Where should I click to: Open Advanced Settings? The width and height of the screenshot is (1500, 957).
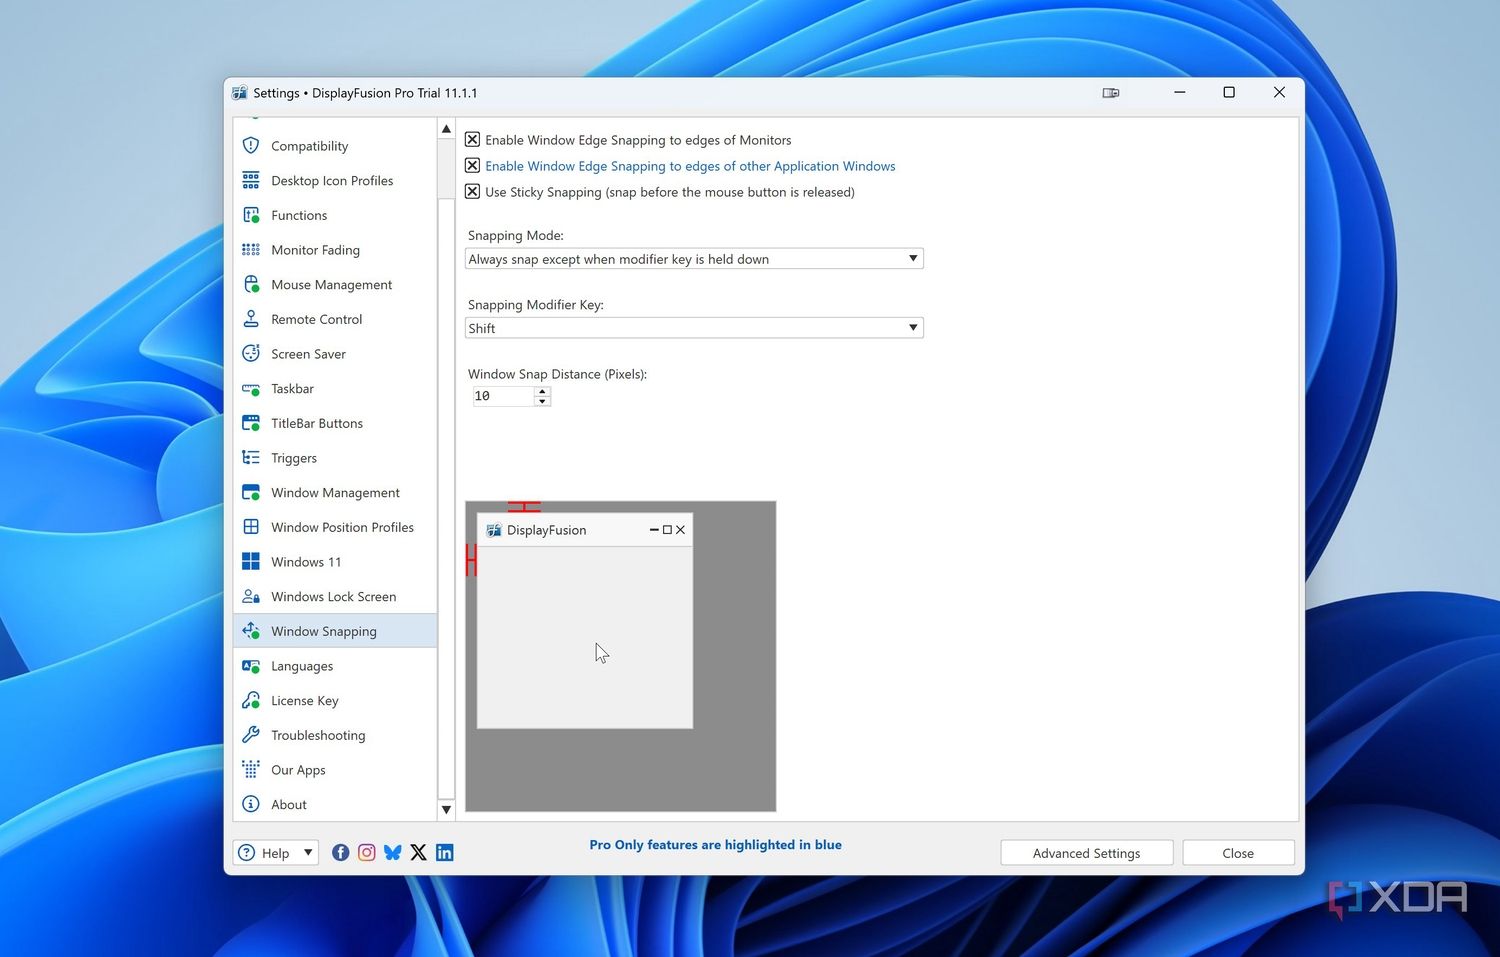[x=1086, y=852]
